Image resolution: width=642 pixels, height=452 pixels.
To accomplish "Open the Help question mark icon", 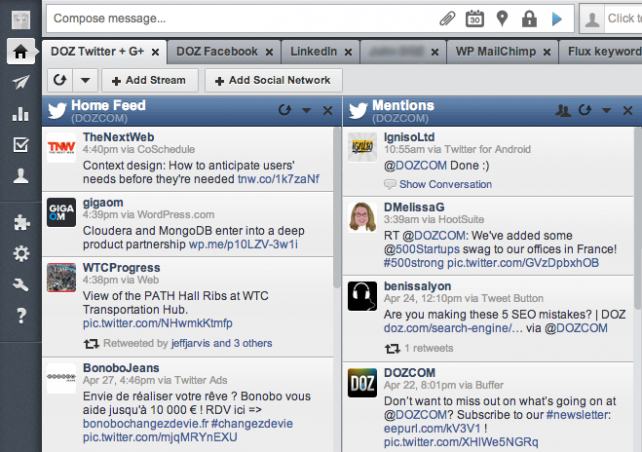I will coord(21,316).
